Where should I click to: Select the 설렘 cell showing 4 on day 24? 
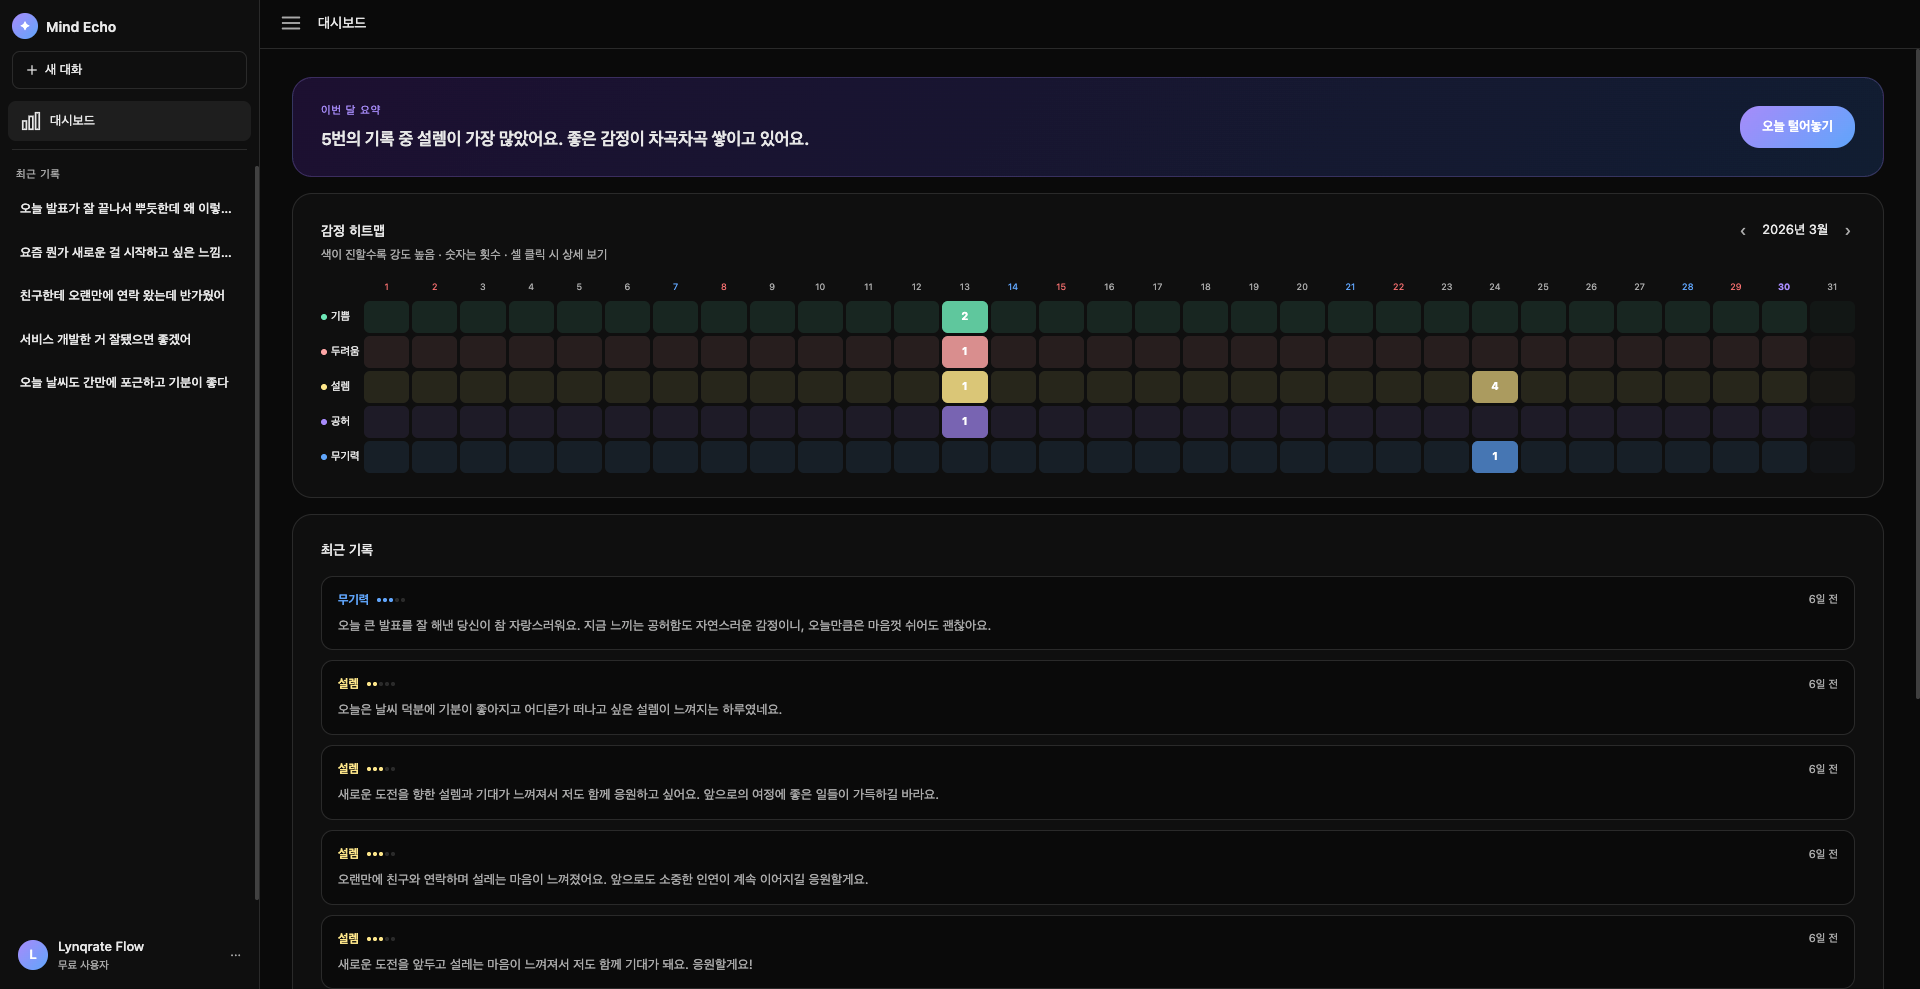(x=1494, y=387)
